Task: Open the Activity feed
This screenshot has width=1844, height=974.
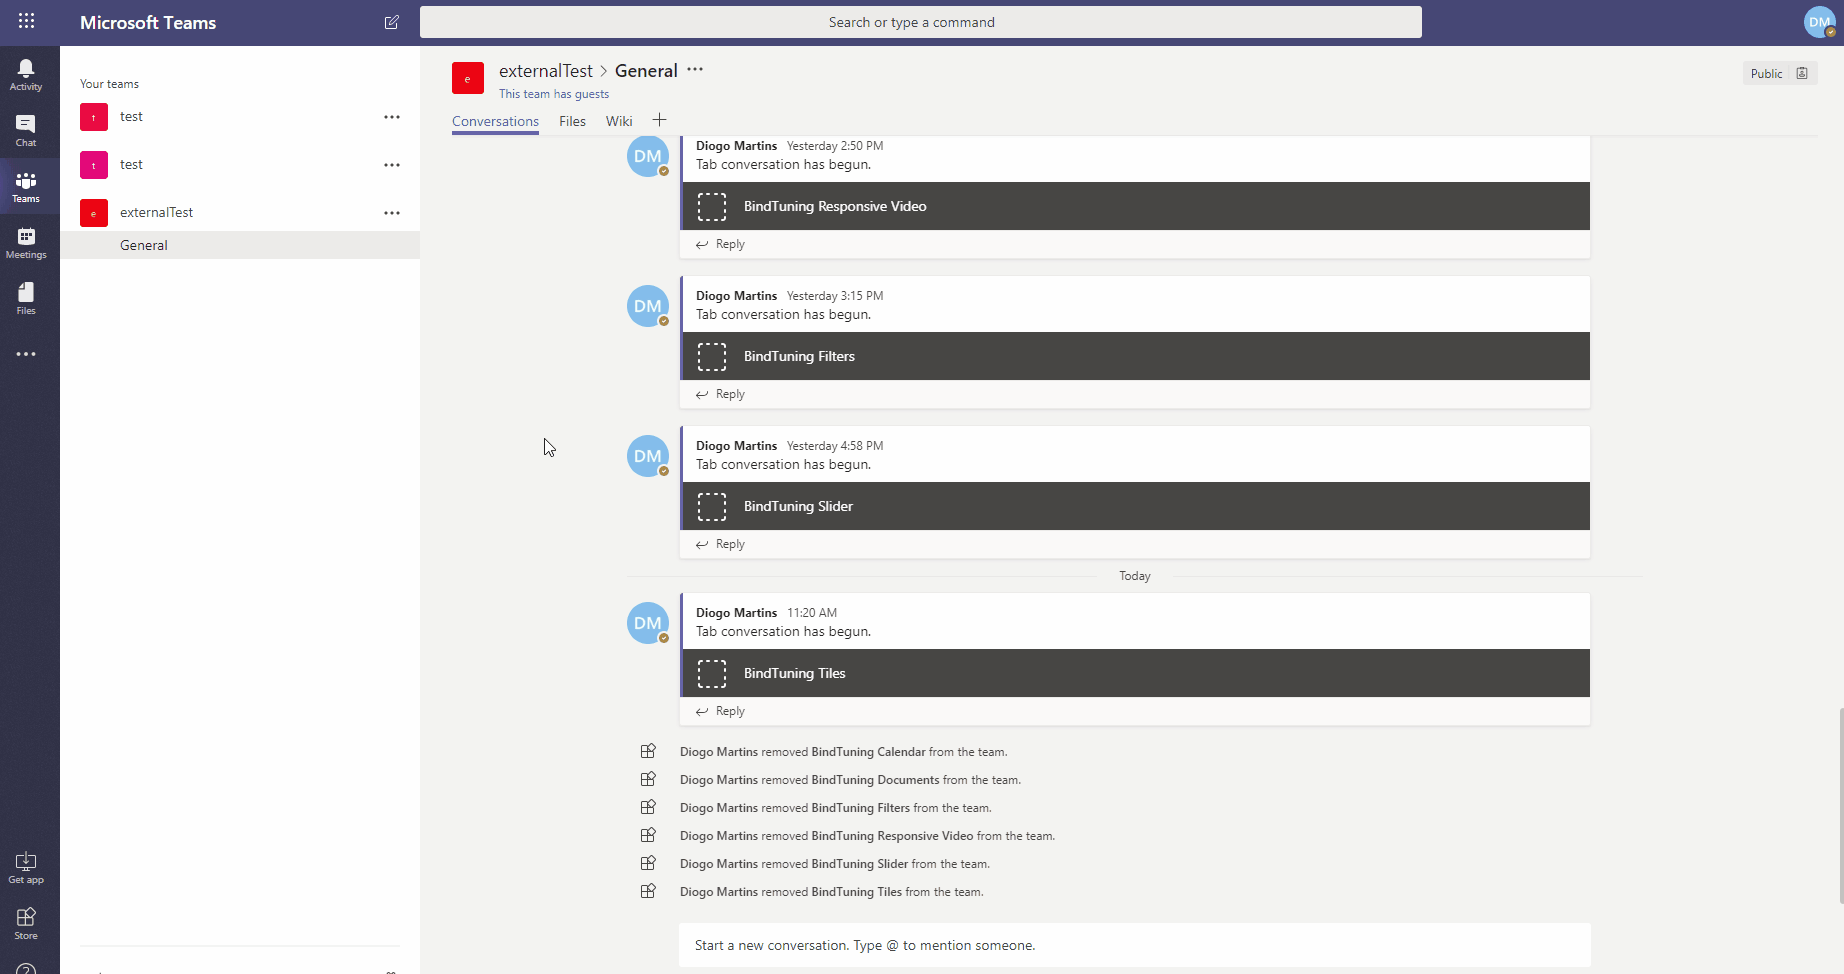Action: pos(26,74)
